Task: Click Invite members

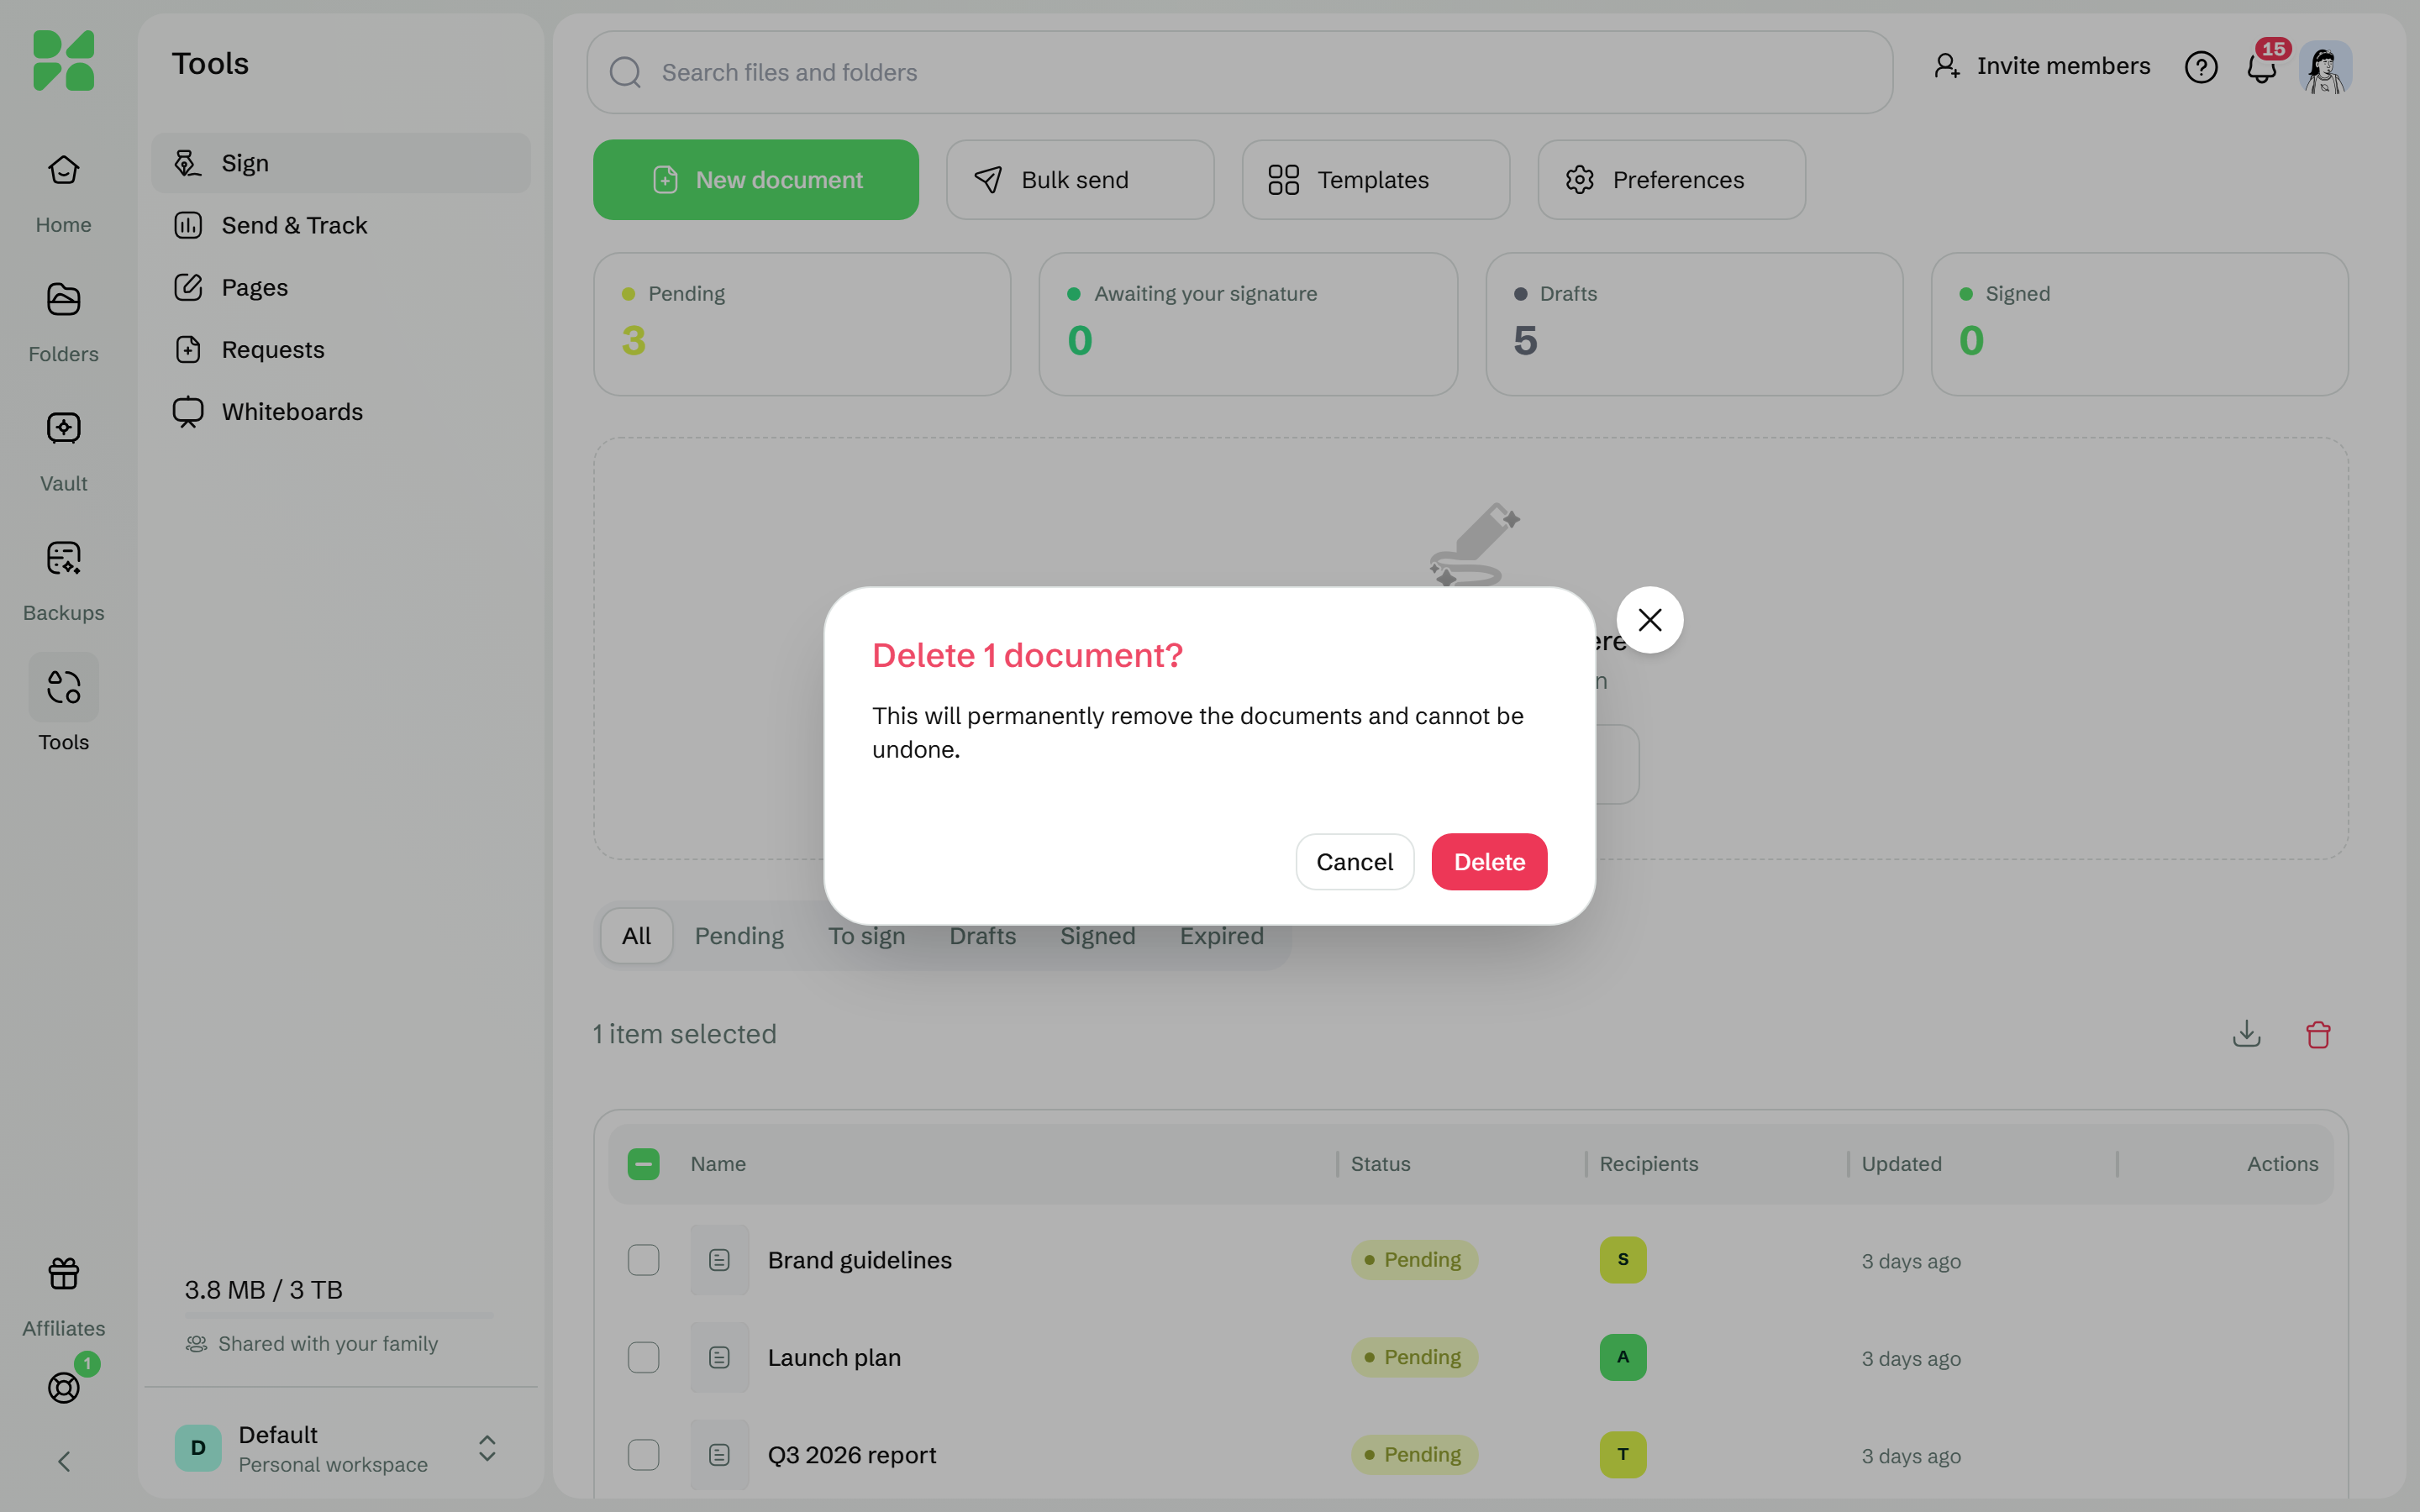Action: [2041, 66]
